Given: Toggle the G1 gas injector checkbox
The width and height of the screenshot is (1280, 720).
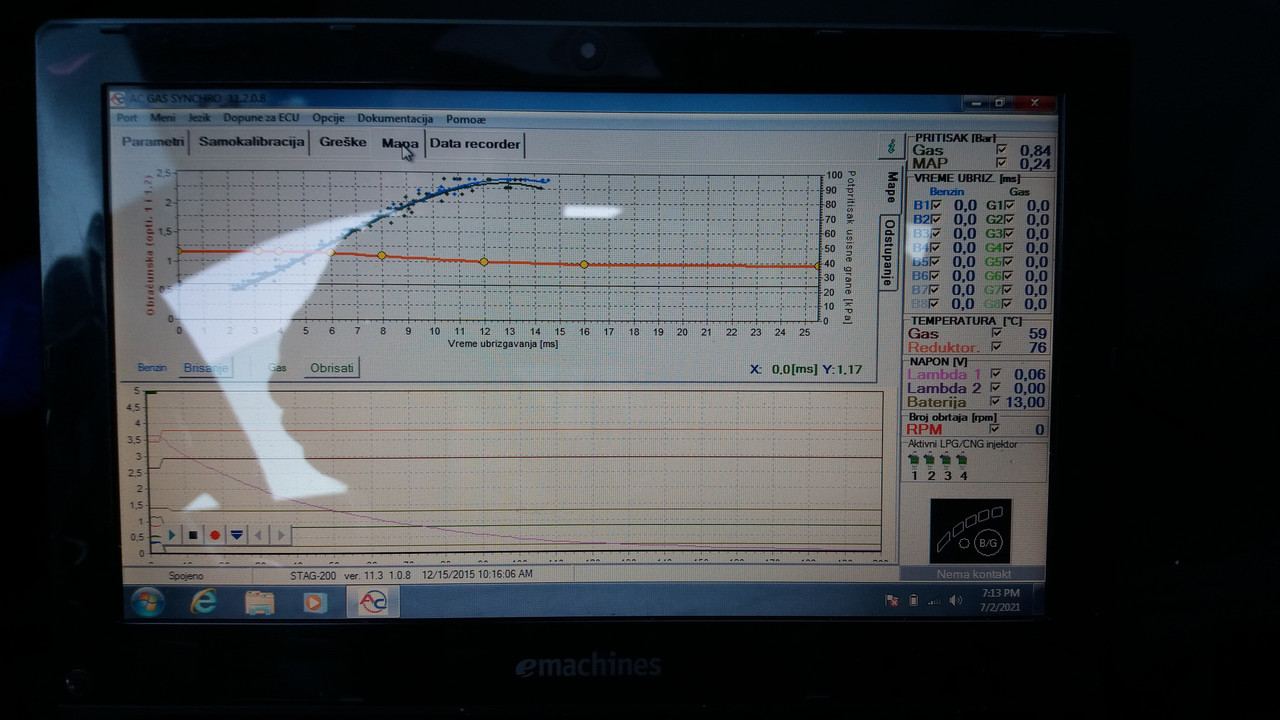Looking at the screenshot, I should [1009, 205].
